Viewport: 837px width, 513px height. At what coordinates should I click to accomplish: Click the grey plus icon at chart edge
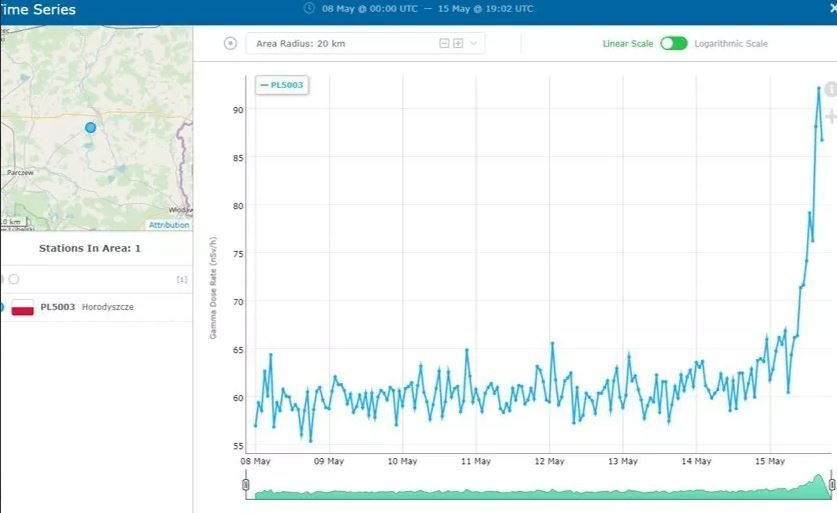point(830,116)
